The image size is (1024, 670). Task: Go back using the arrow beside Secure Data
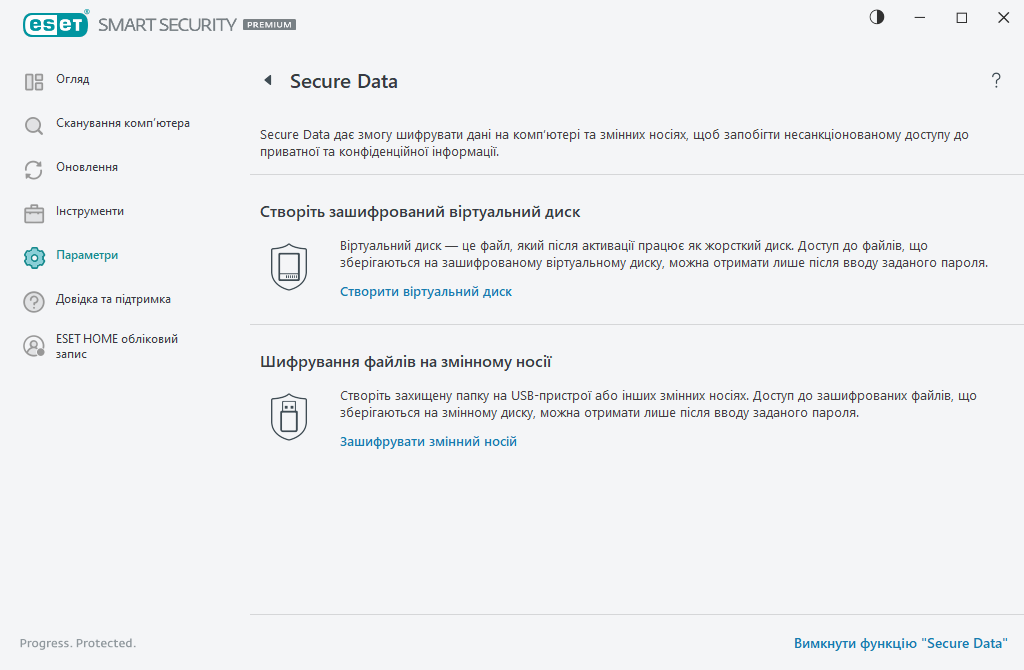pyautogui.click(x=267, y=80)
